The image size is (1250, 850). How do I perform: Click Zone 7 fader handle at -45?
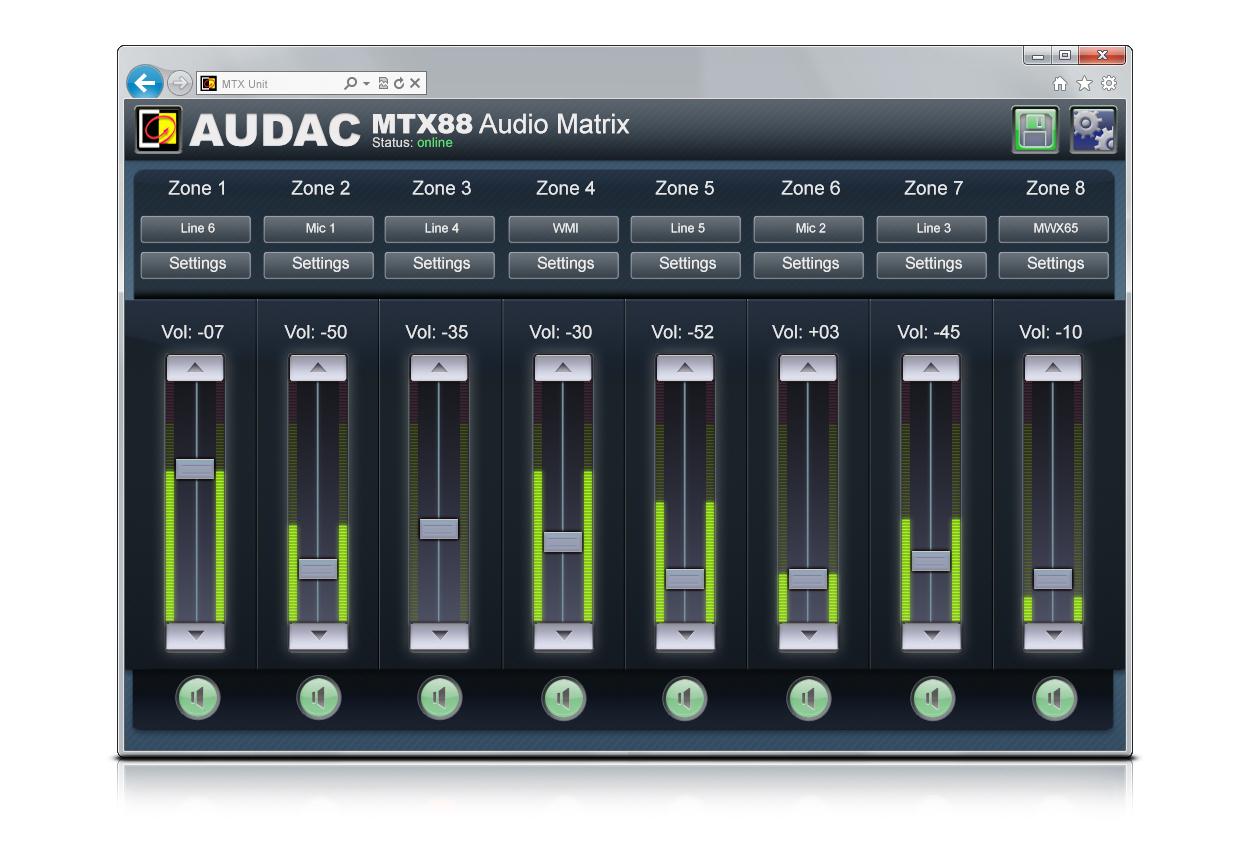click(x=931, y=561)
